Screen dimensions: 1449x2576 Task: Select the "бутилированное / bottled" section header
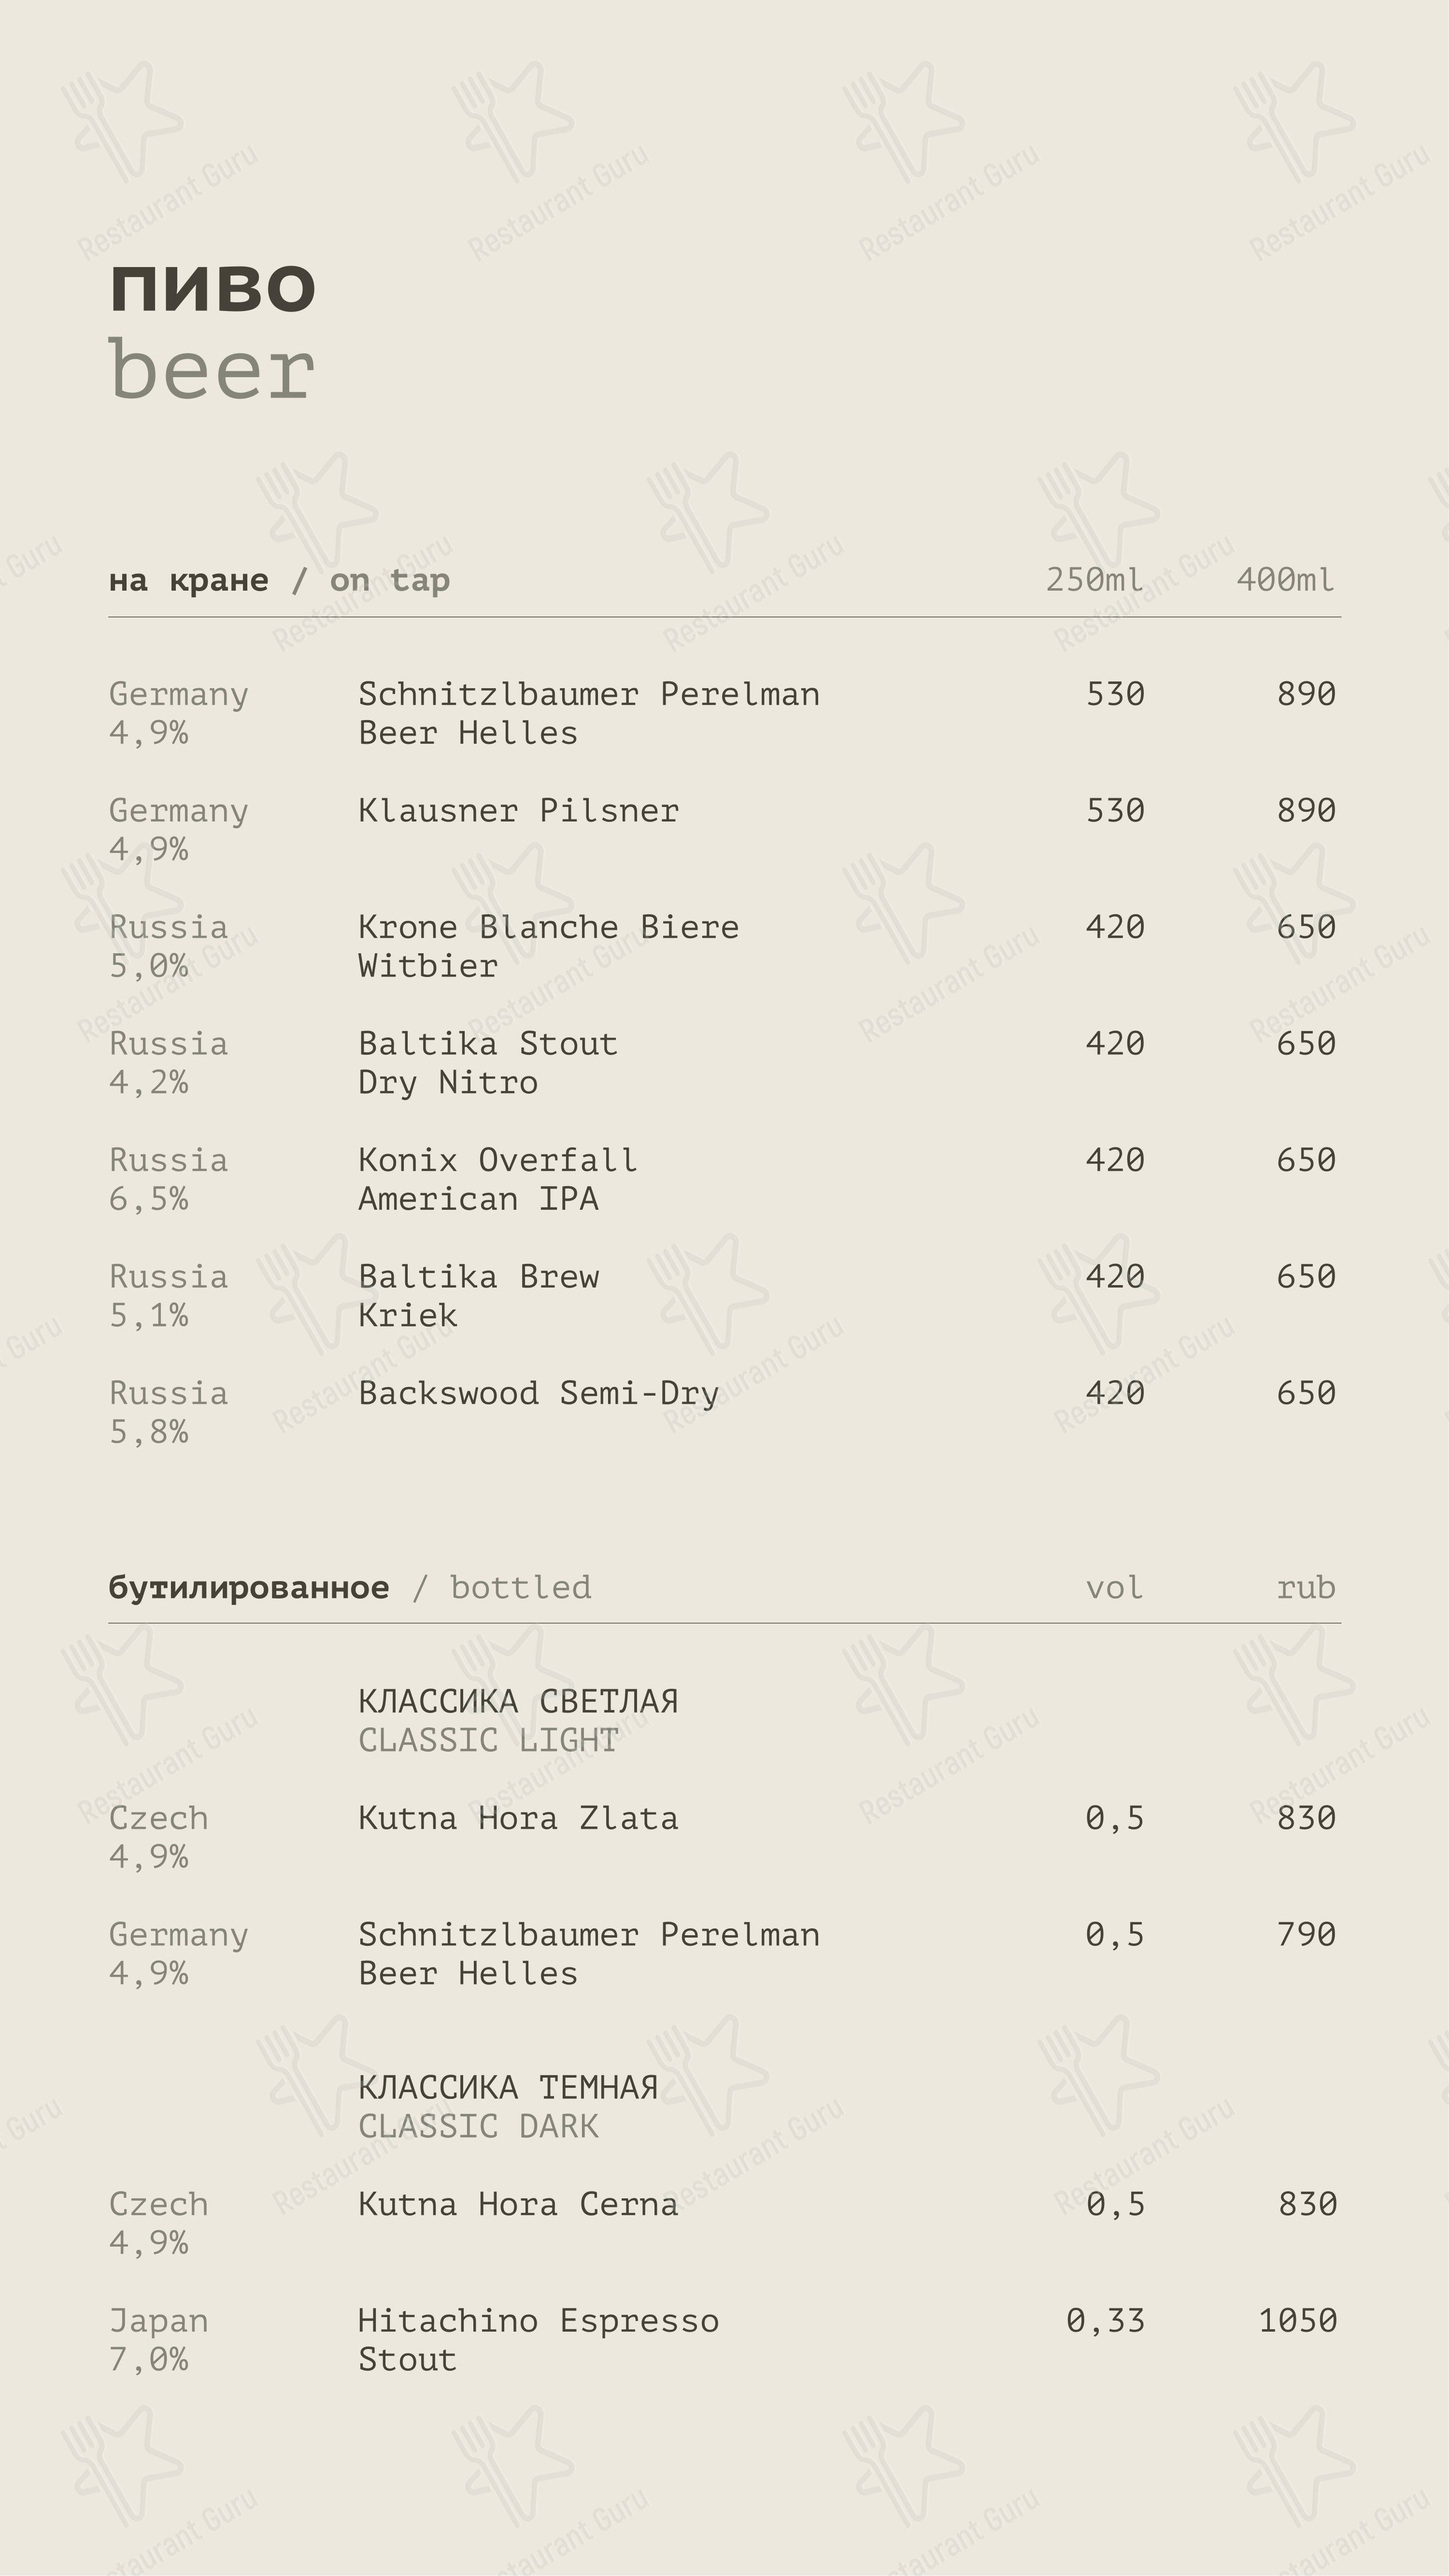tap(349, 1587)
